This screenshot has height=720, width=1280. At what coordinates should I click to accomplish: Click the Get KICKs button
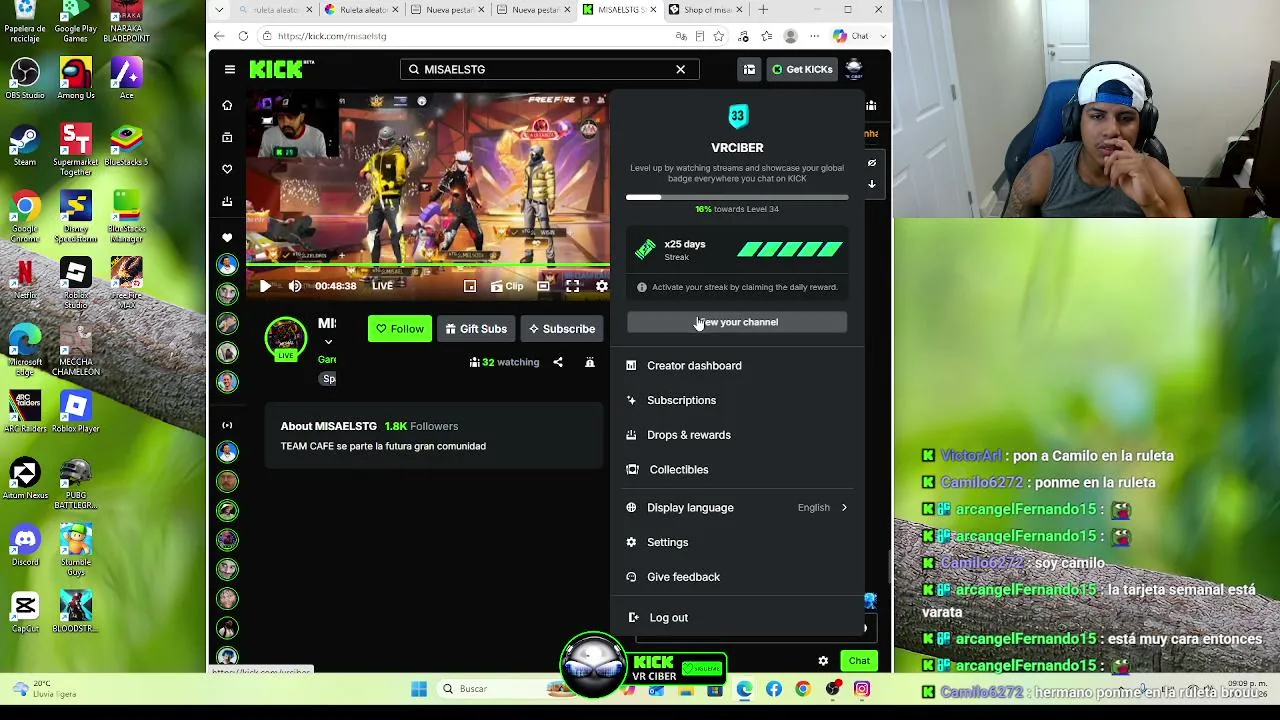[x=801, y=69]
